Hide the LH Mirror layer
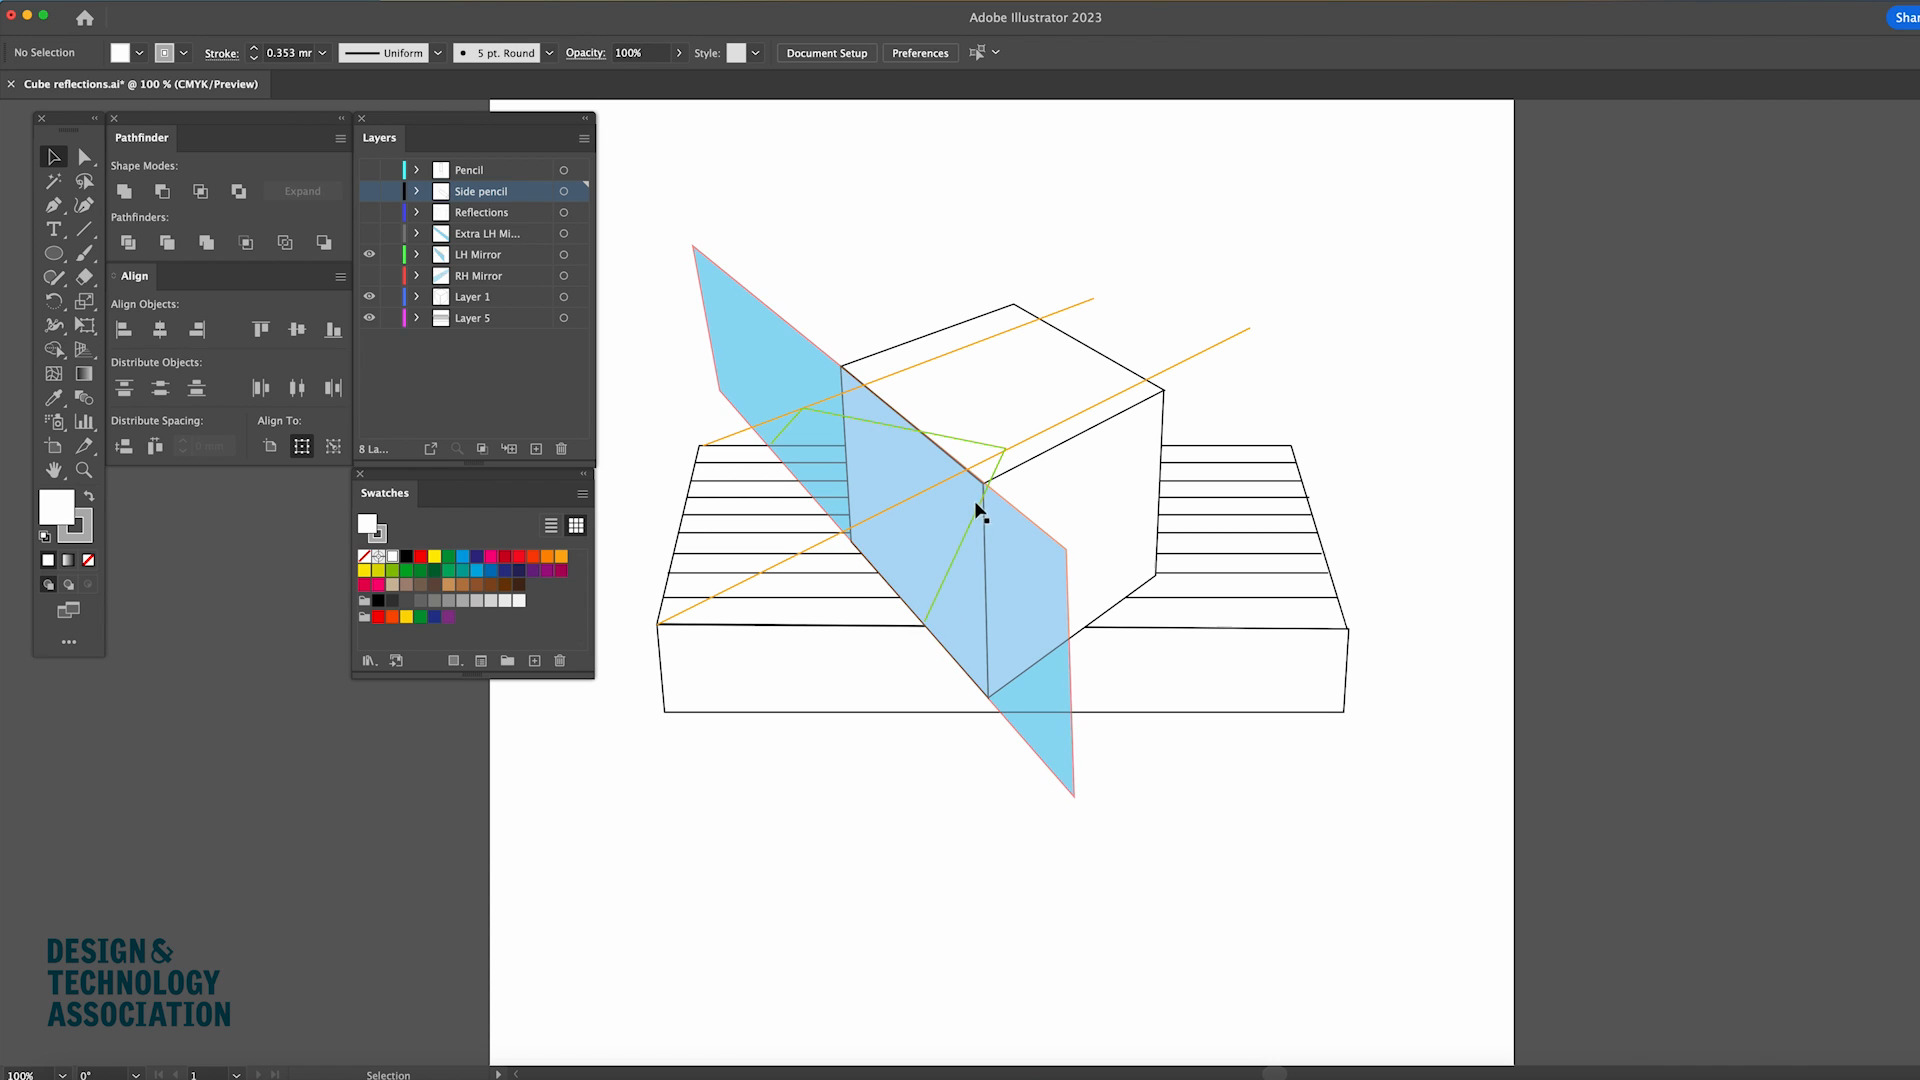The image size is (1920, 1080). coord(369,254)
